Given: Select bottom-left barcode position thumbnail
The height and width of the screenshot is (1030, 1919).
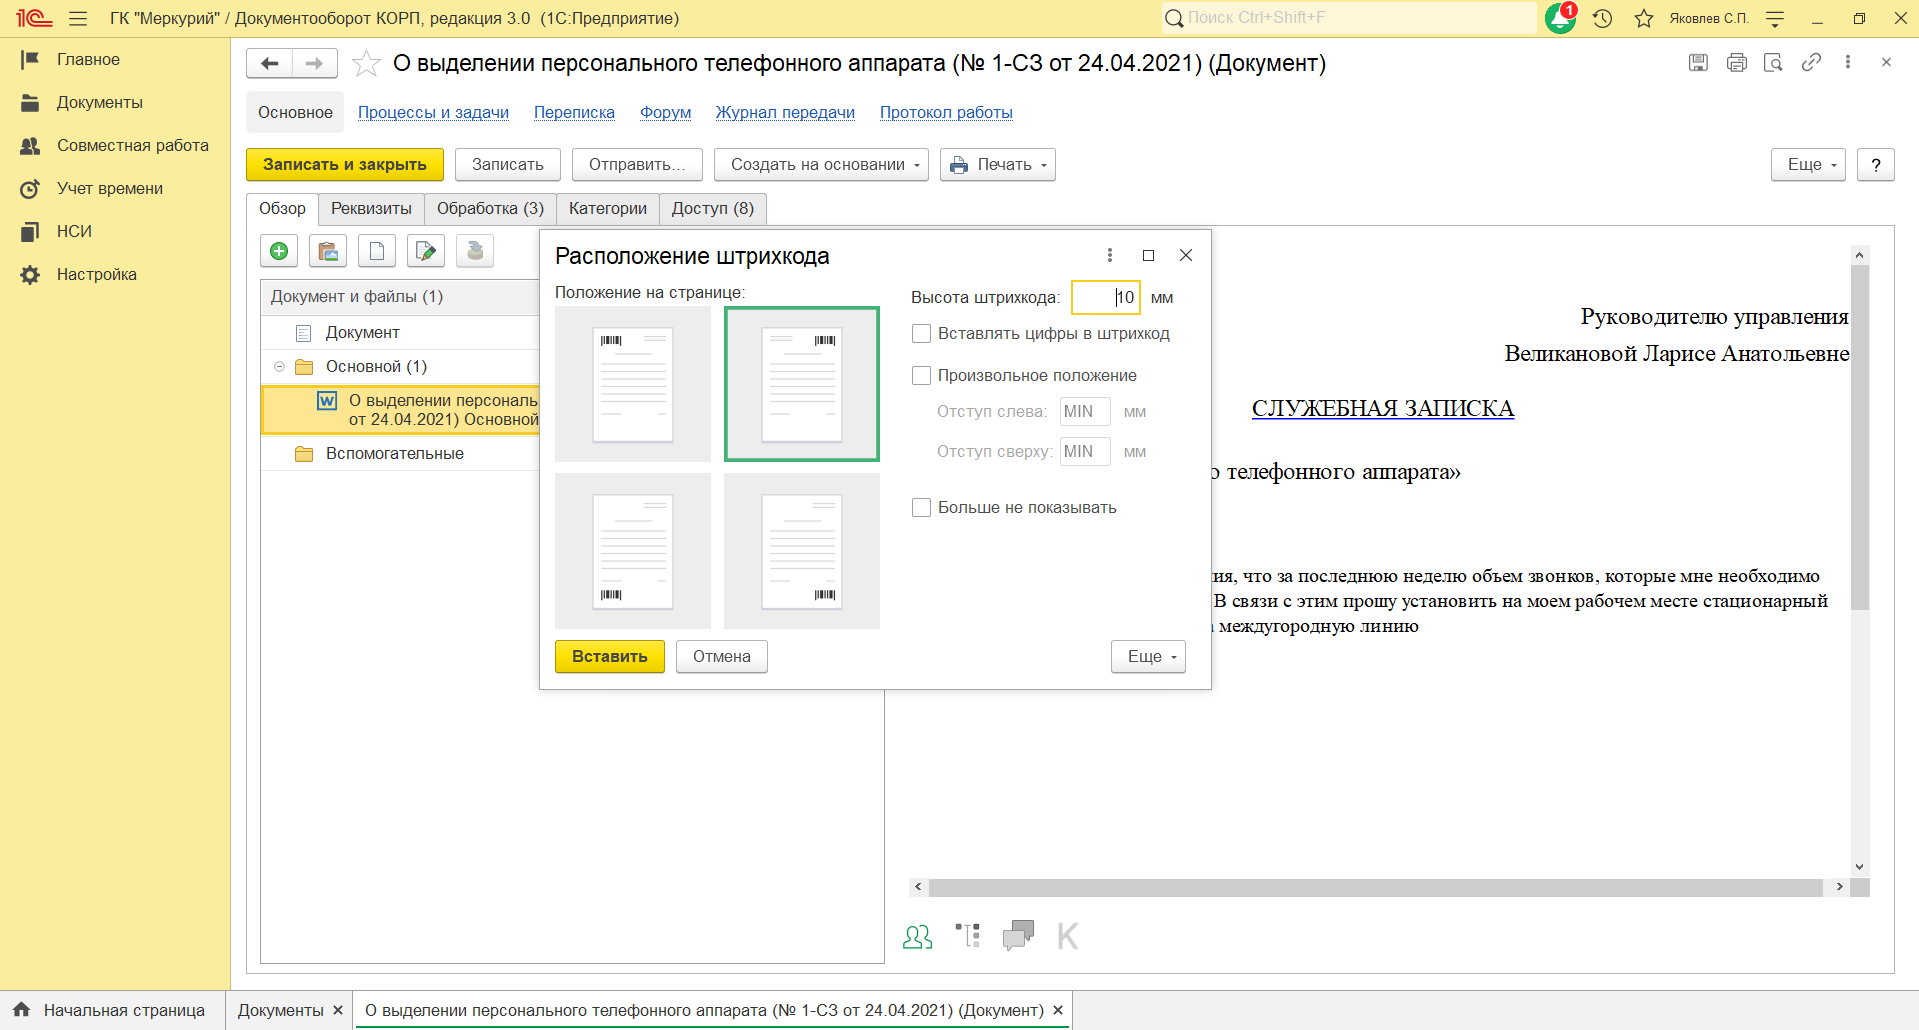Looking at the screenshot, I should pyautogui.click(x=633, y=551).
